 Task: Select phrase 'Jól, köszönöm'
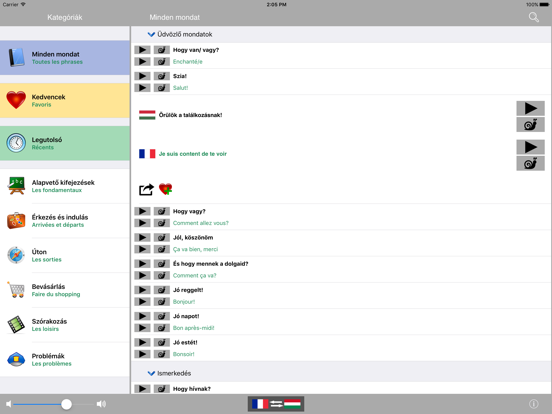coord(193,238)
